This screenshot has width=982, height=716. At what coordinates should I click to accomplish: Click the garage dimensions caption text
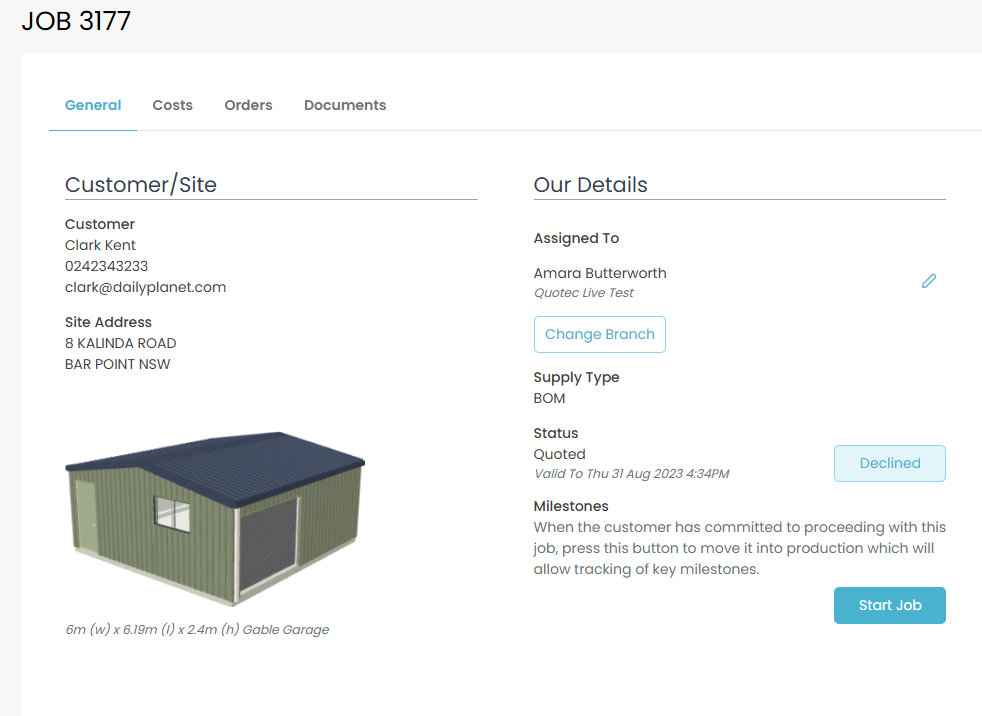[x=197, y=630]
